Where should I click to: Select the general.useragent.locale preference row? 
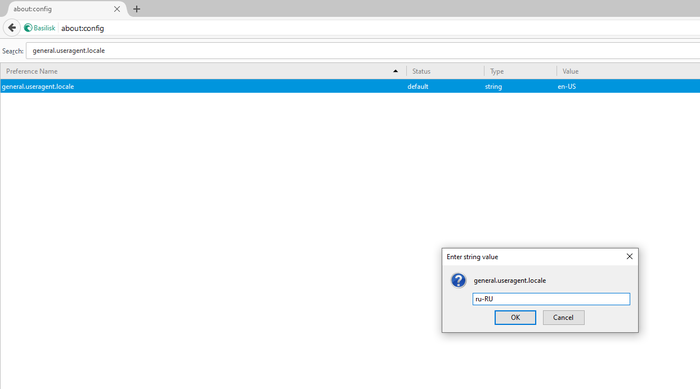350,86
